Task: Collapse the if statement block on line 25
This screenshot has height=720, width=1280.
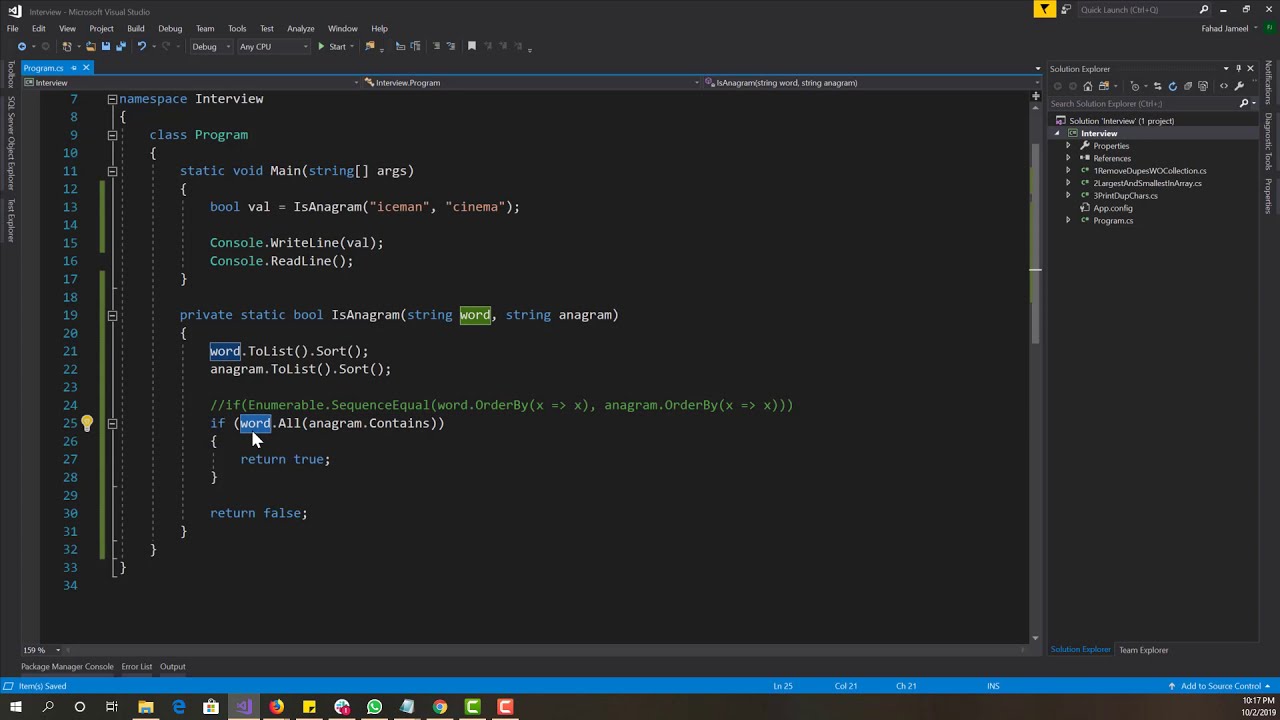Action: click(112, 423)
